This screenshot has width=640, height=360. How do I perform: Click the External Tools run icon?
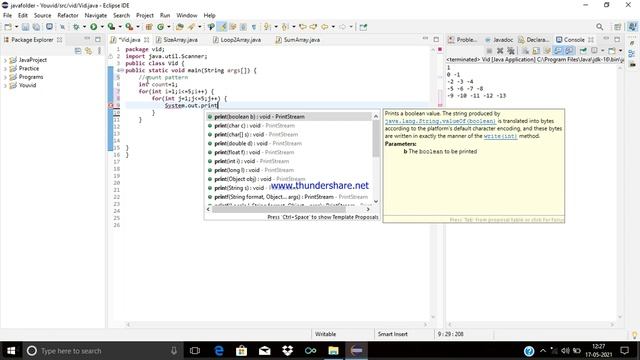[x=129, y=27]
